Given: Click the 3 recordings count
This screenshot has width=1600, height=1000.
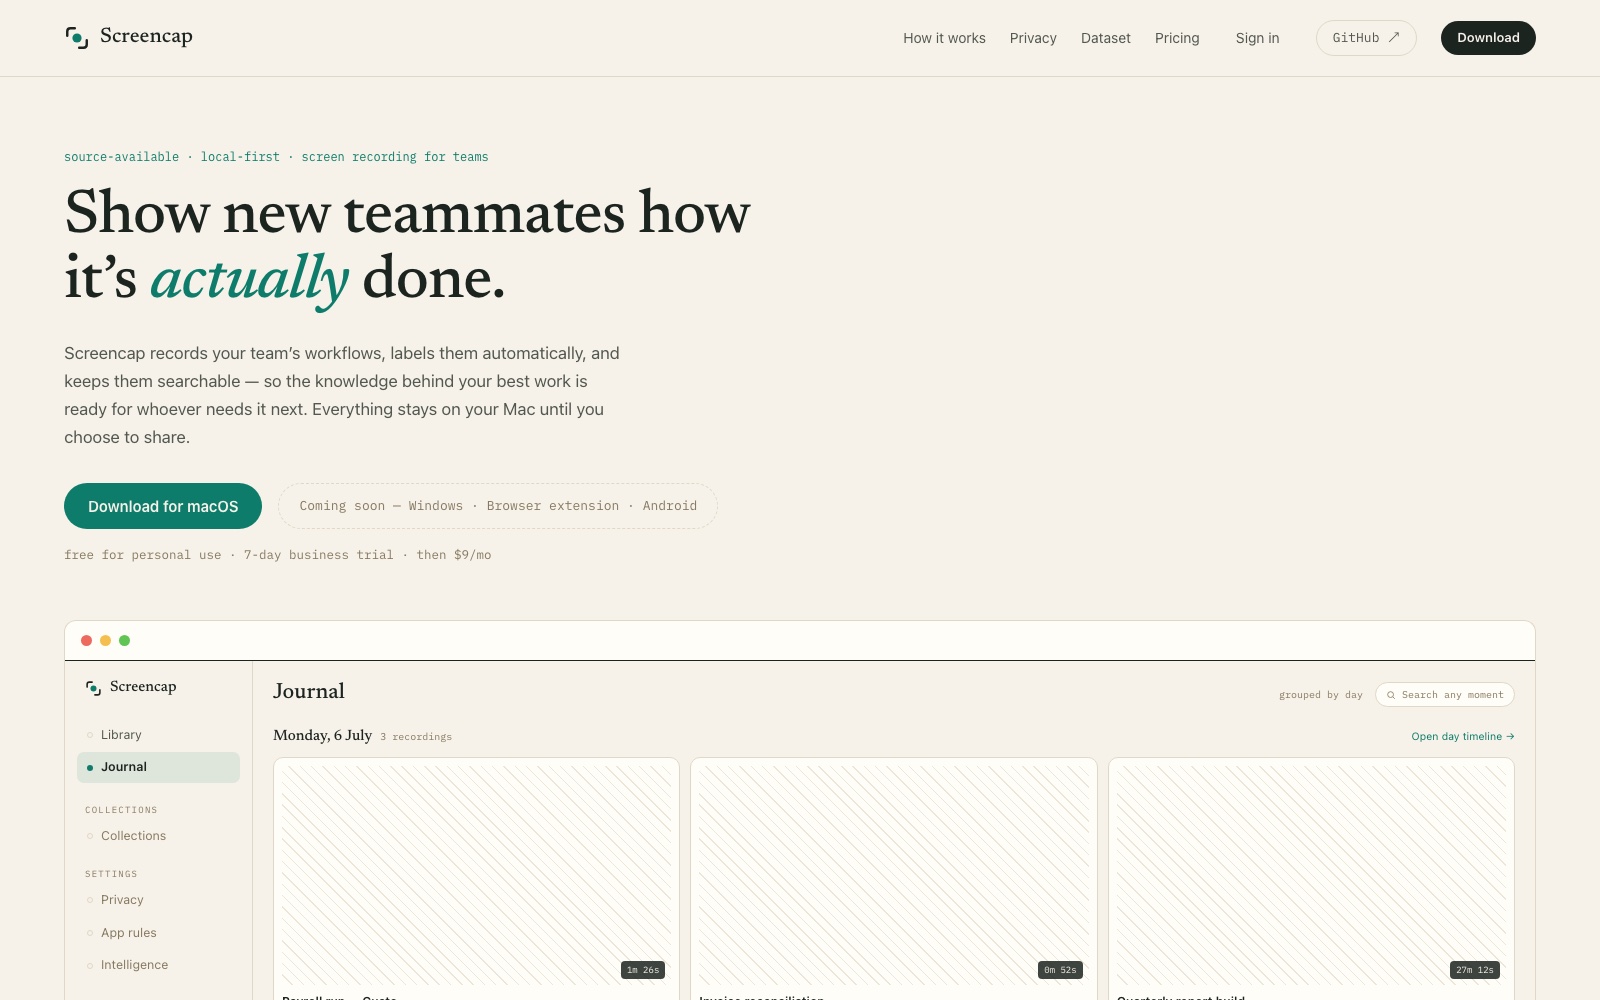Looking at the screenshot, I should (416, 737).
